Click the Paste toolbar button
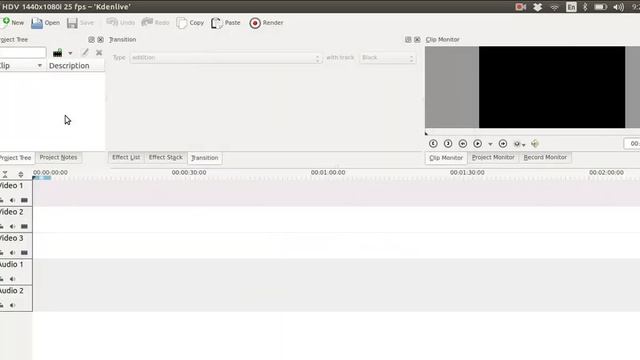The height and width of the screenshot is (360, 640). pos(226,23)
